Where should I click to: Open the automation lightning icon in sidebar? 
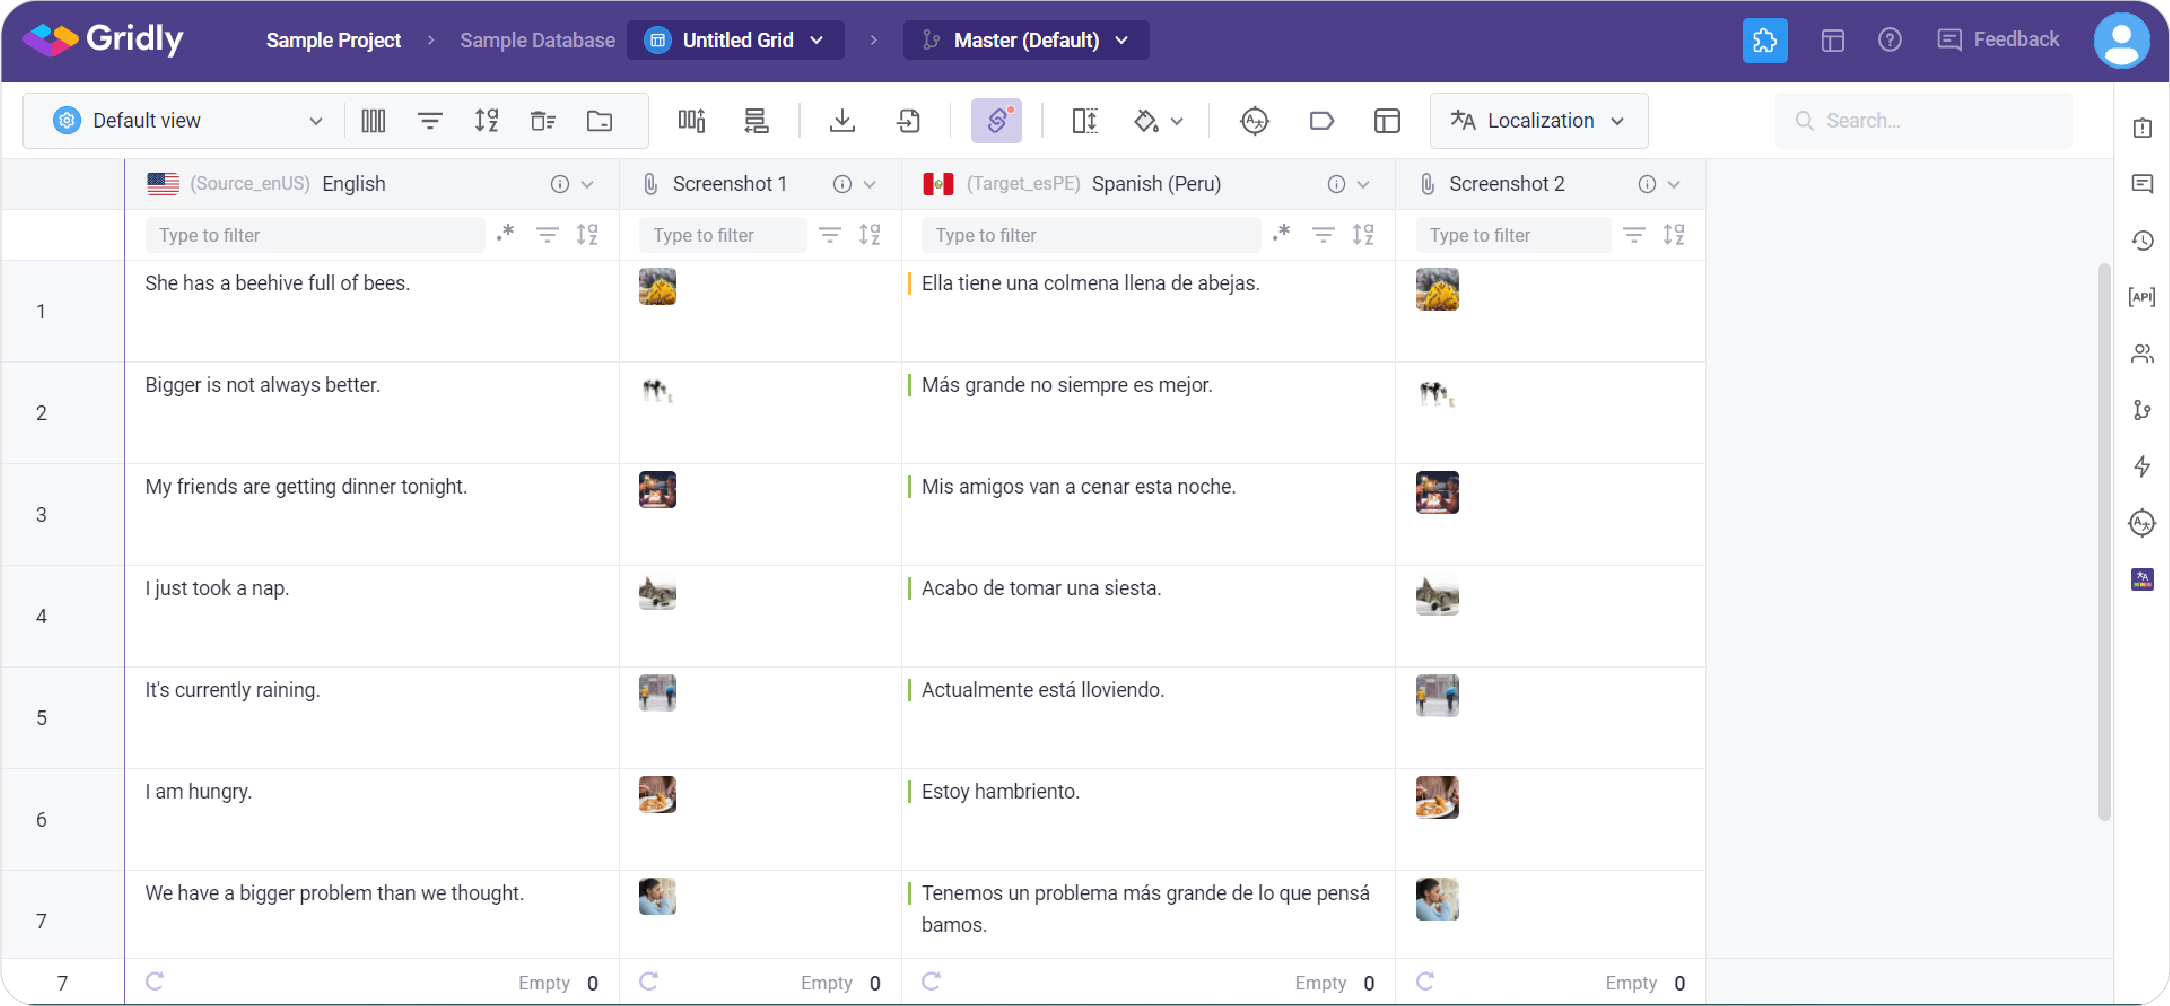[2142, 466]
